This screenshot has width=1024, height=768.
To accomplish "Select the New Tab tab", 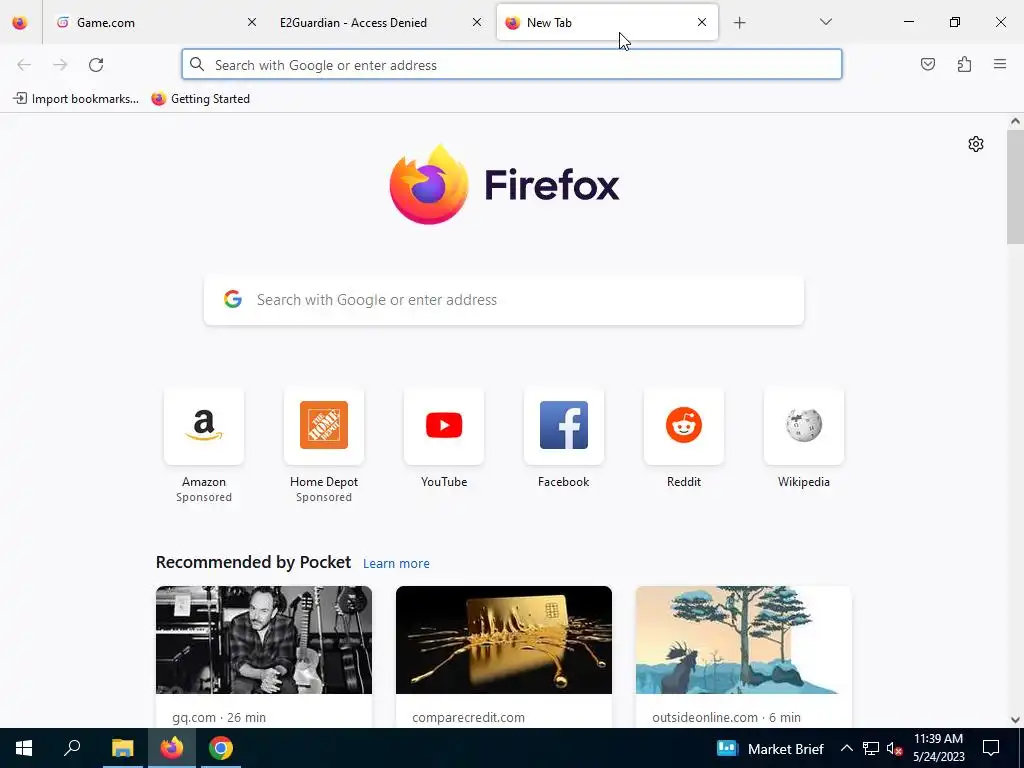I will (607, 23).
